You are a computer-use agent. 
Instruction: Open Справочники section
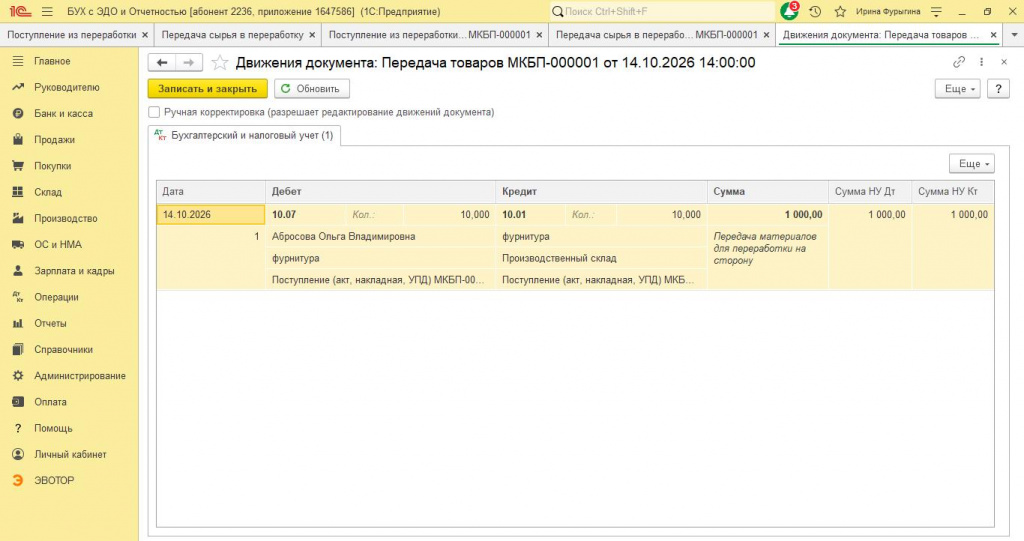(x=63, y=350)
